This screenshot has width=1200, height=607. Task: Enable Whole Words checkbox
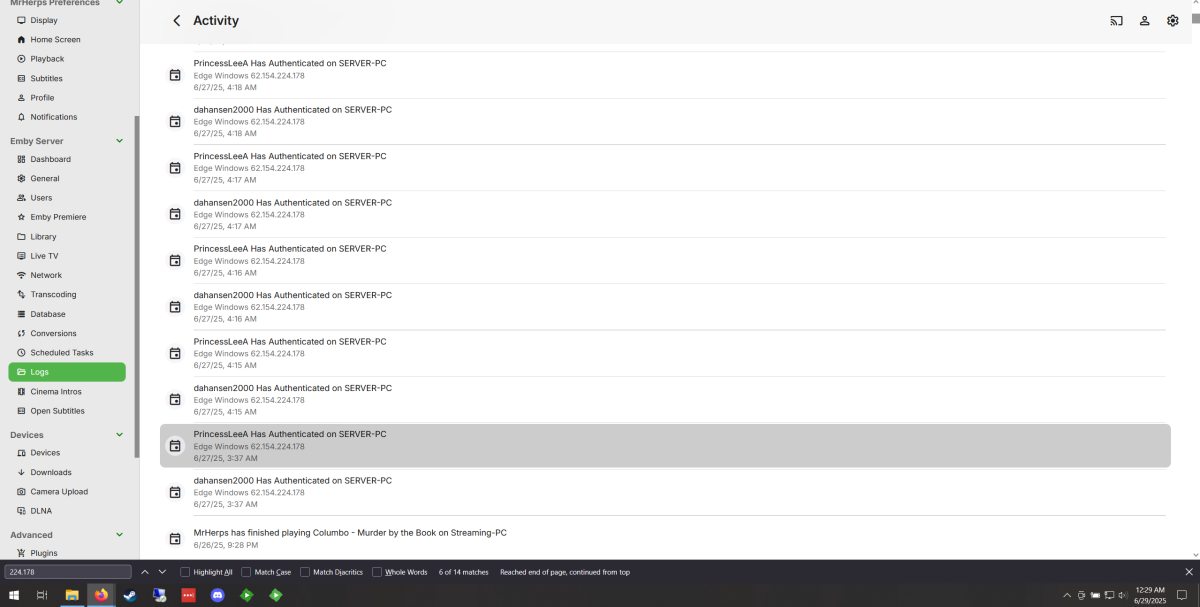tap(377, 572)
